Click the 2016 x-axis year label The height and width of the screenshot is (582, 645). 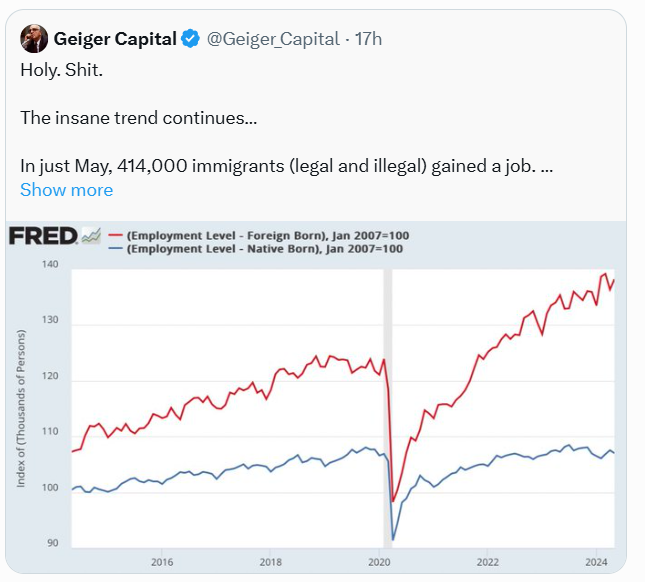162,561
